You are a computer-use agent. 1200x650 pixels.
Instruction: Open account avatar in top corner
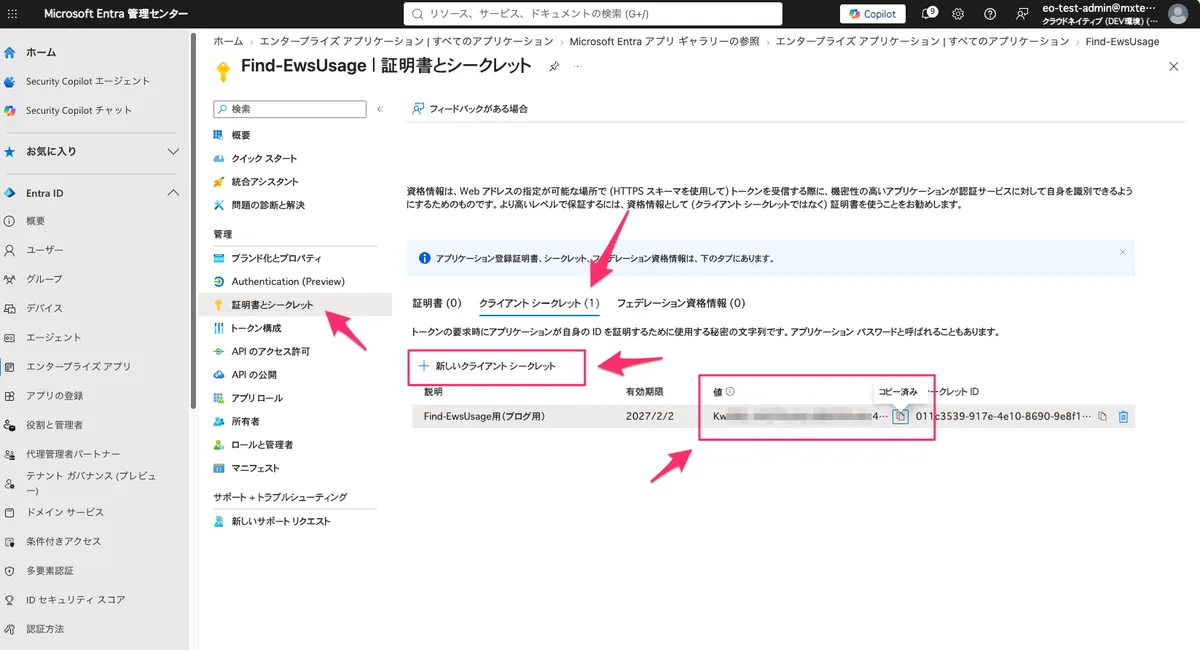point(1178,14)
